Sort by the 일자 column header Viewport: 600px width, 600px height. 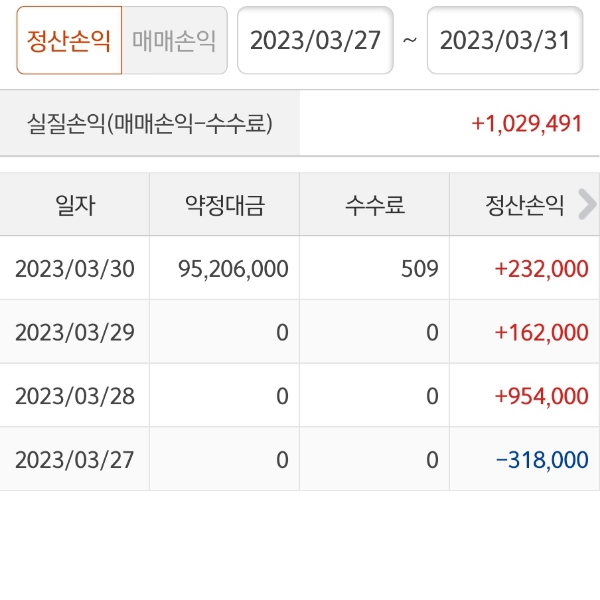pyautogui.click(x=75, y=205)
